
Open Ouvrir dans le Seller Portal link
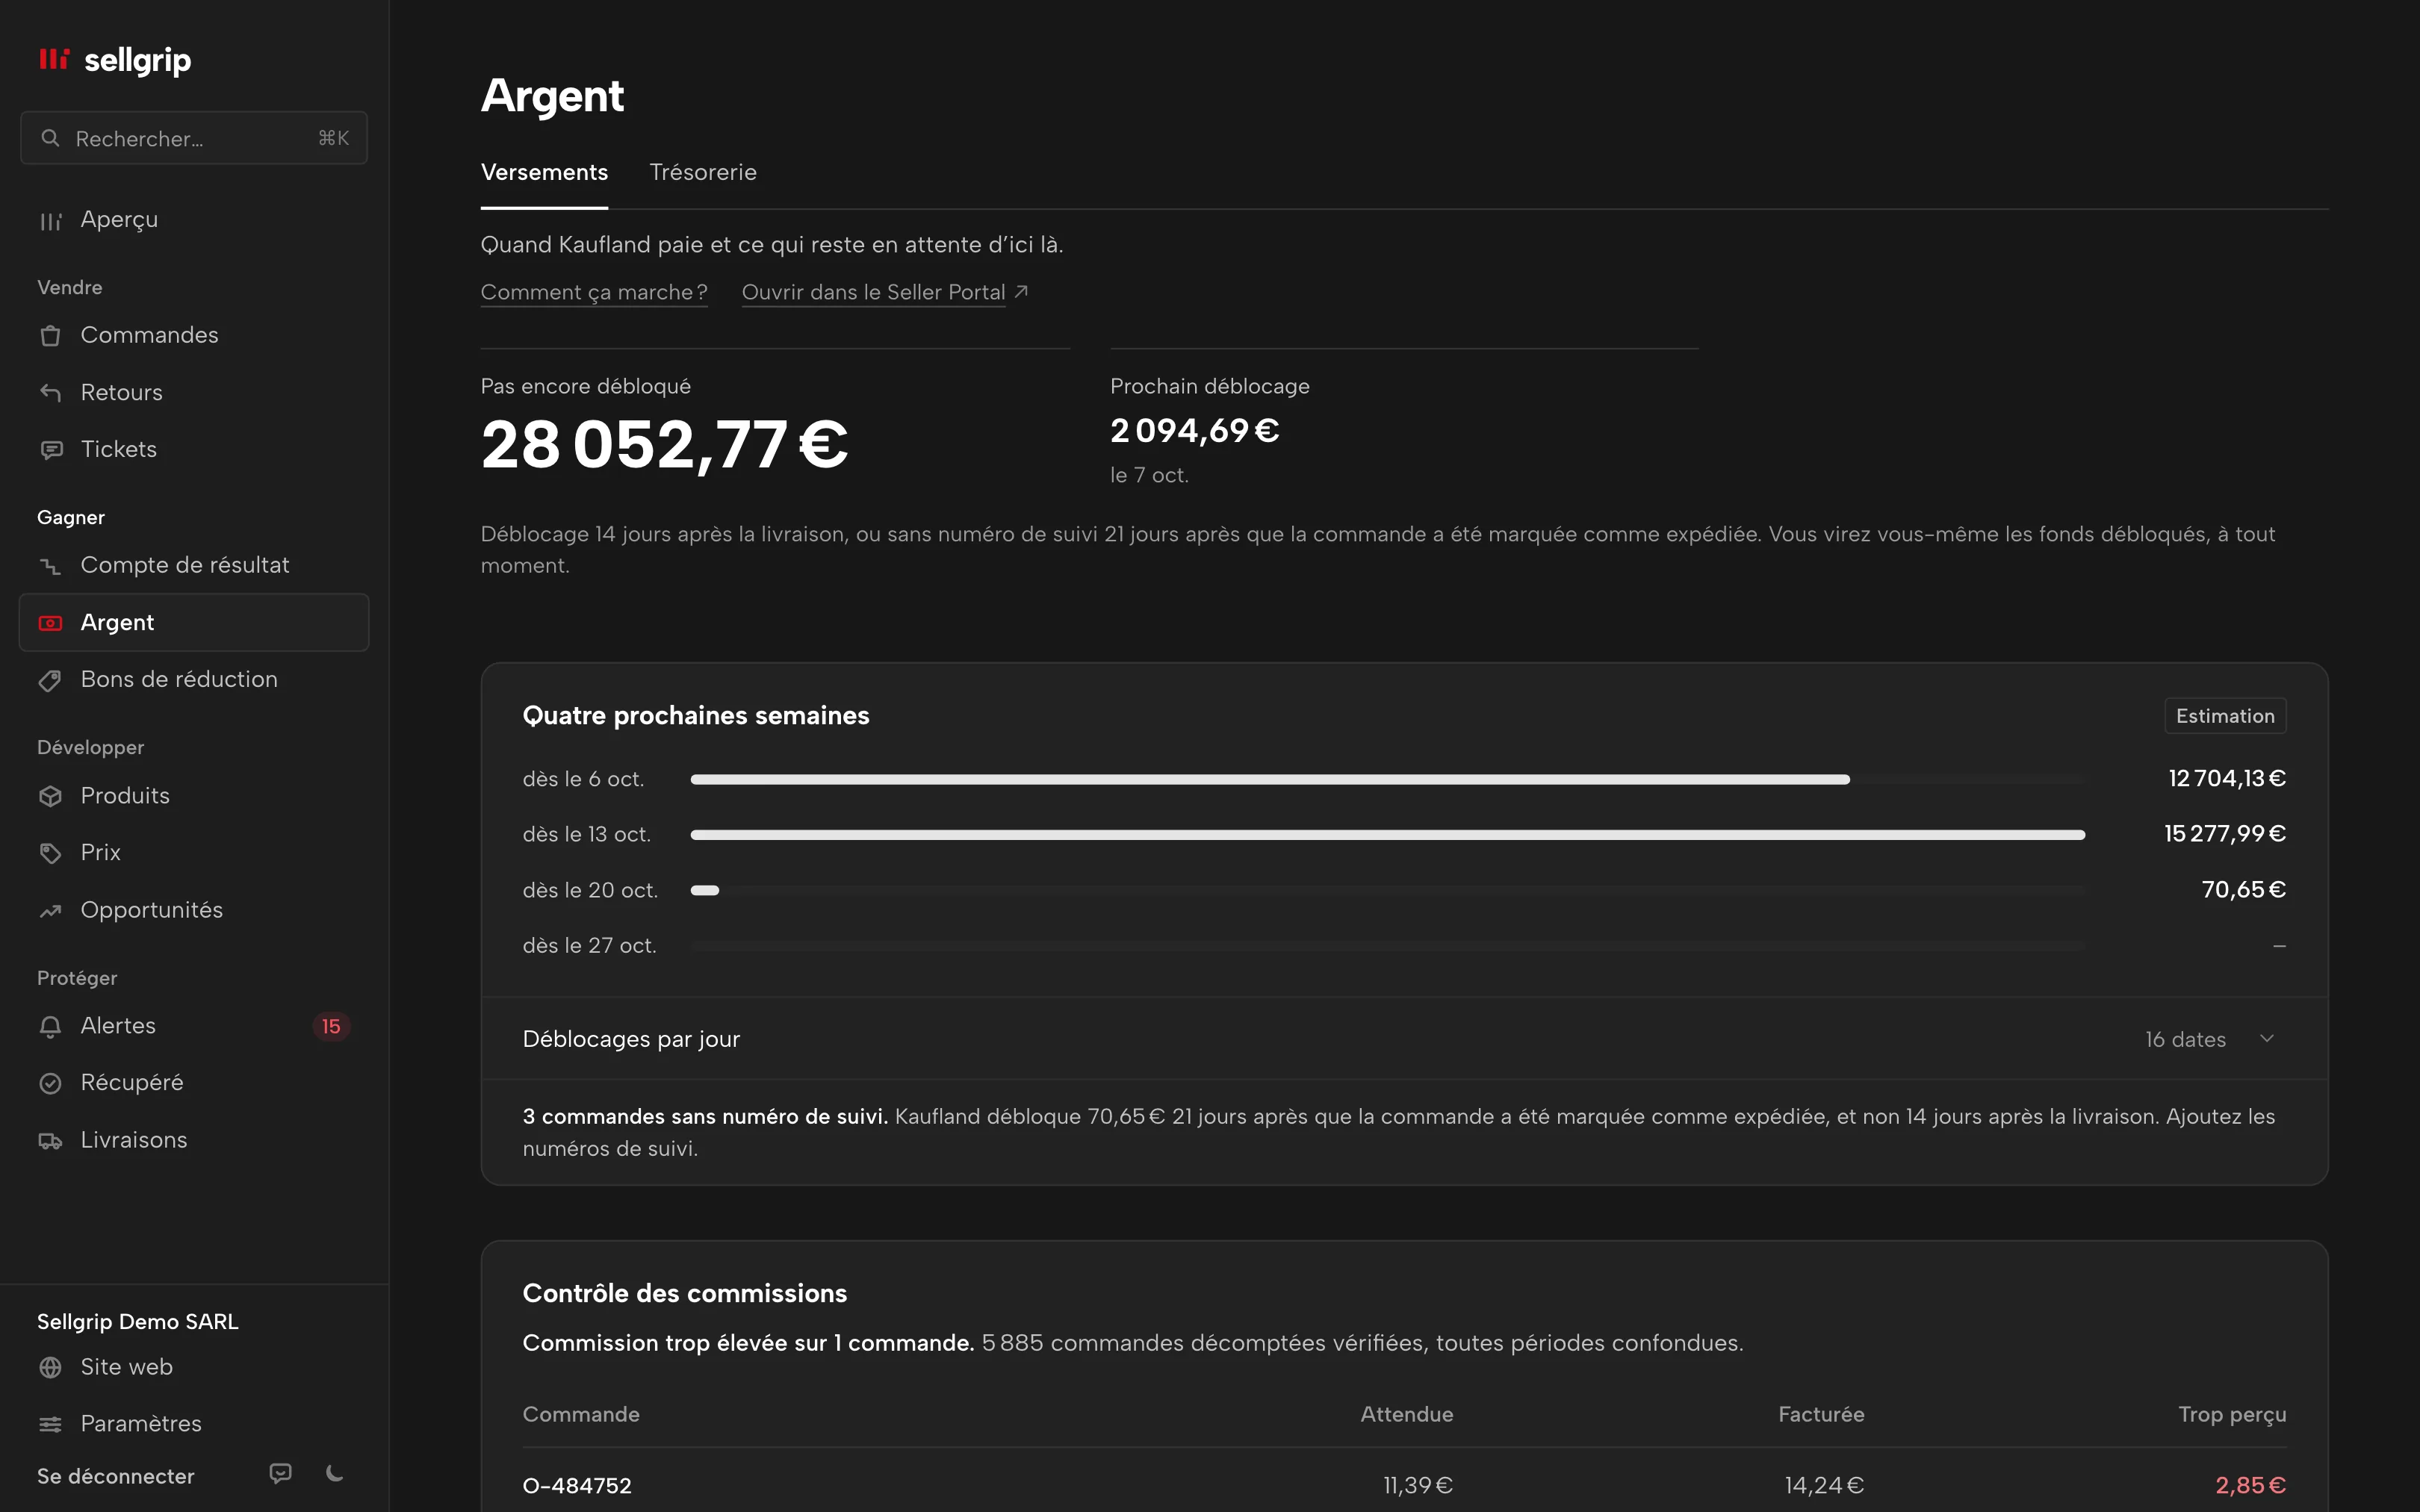(x=873, y=292)
